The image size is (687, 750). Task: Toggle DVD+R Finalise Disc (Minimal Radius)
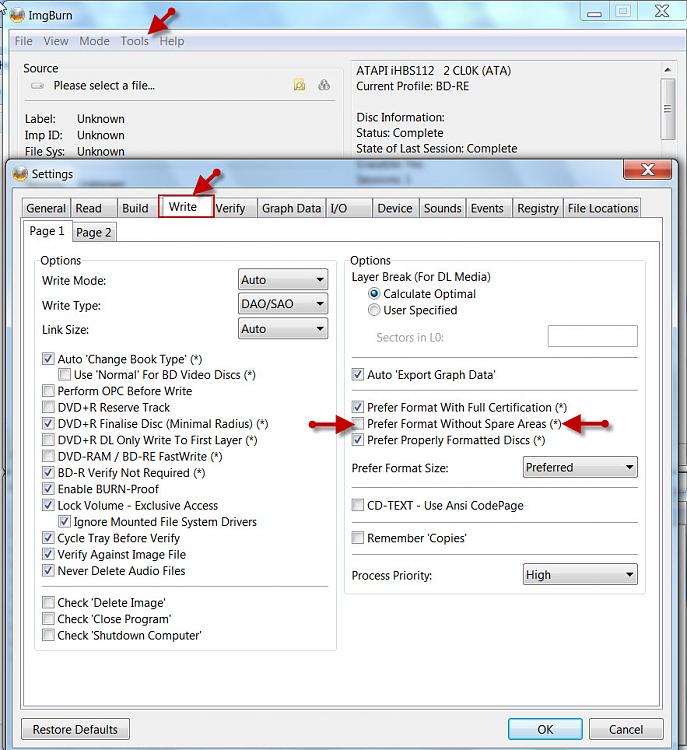(x=48, y=423)
